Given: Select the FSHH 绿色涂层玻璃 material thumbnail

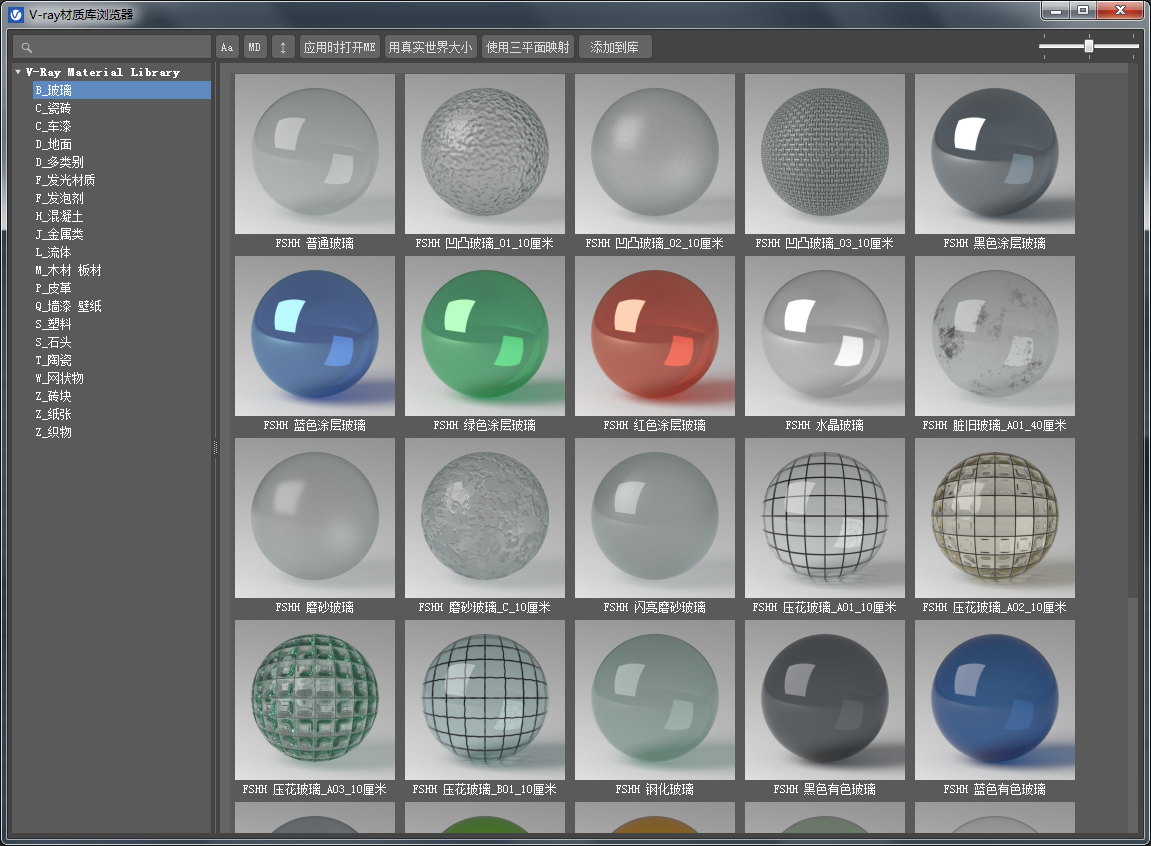Looking at the screenshot, I should click(484, 336).
